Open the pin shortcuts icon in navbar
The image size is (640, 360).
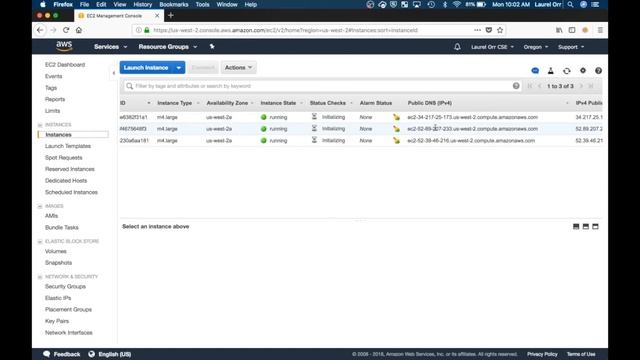[212, 47]
